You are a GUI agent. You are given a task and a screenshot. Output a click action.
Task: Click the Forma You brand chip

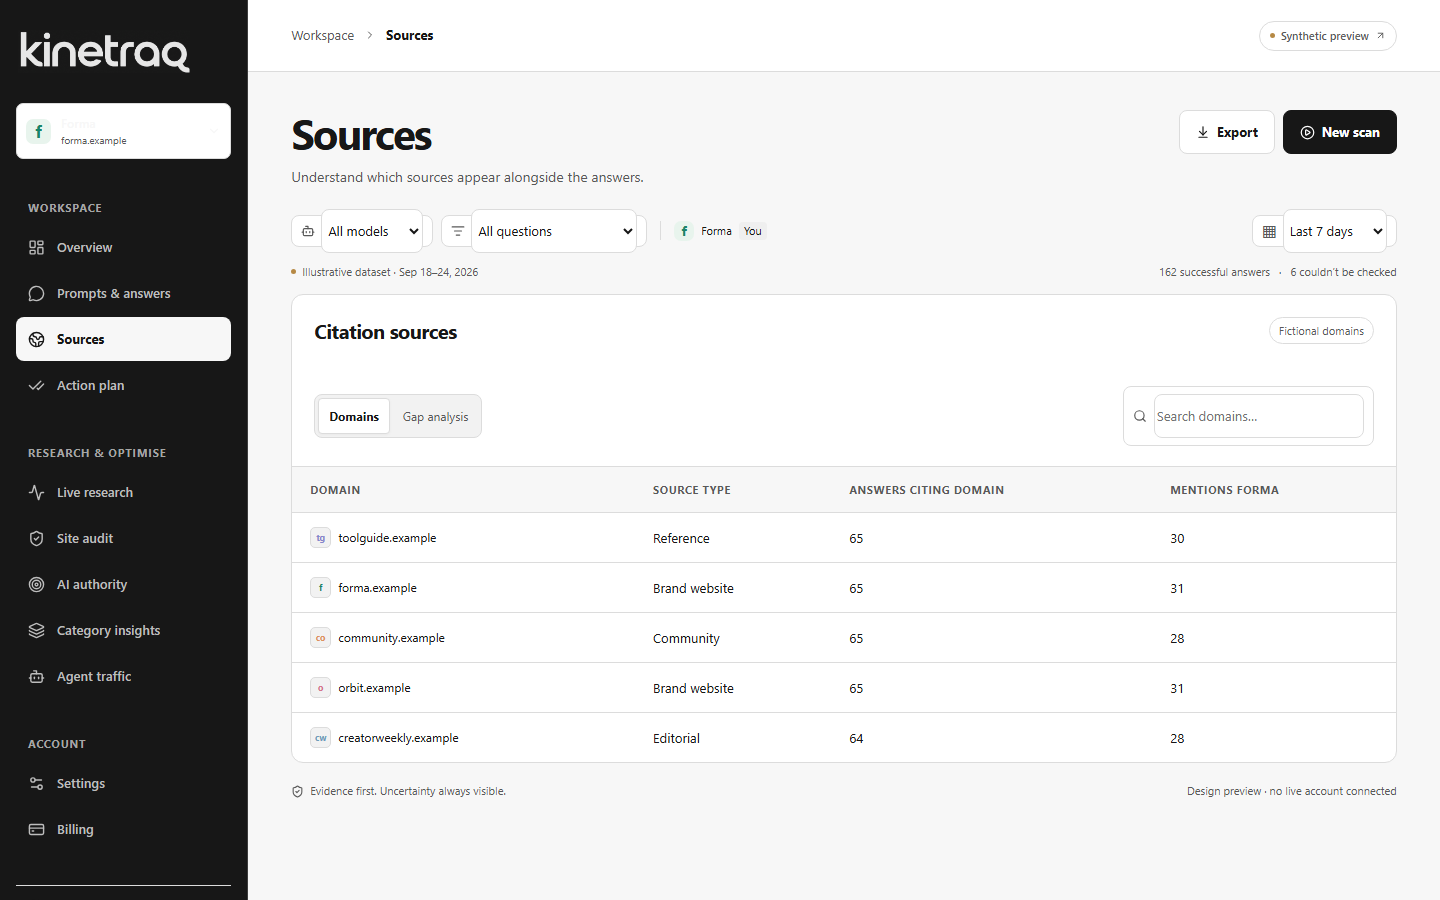[719, 231]
